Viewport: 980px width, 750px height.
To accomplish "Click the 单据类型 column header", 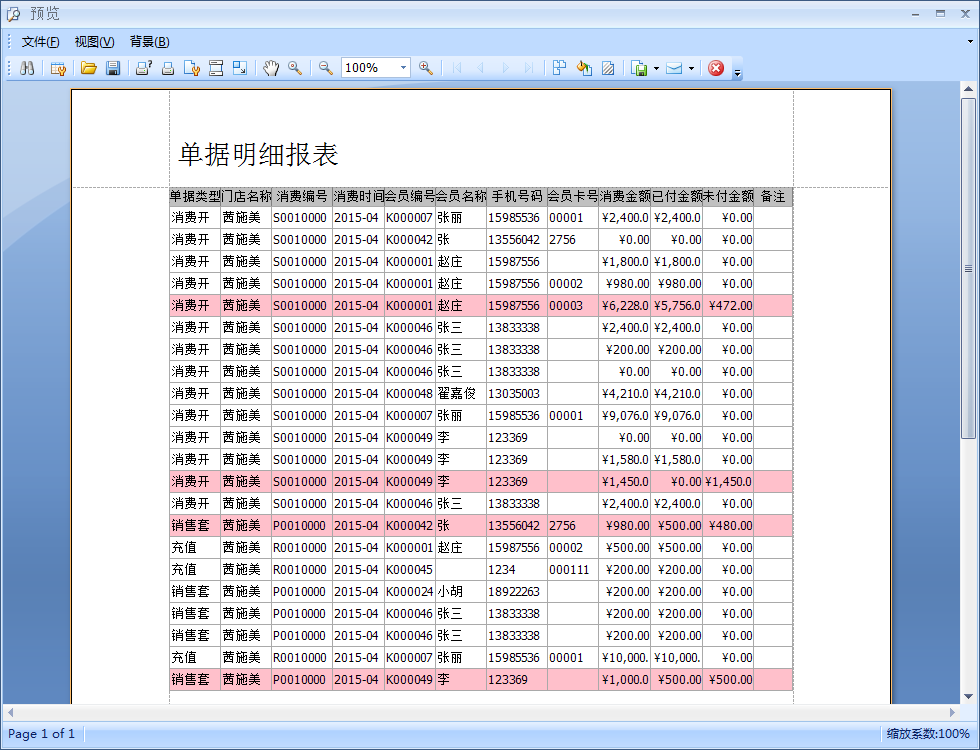I will tap(195, 196).
